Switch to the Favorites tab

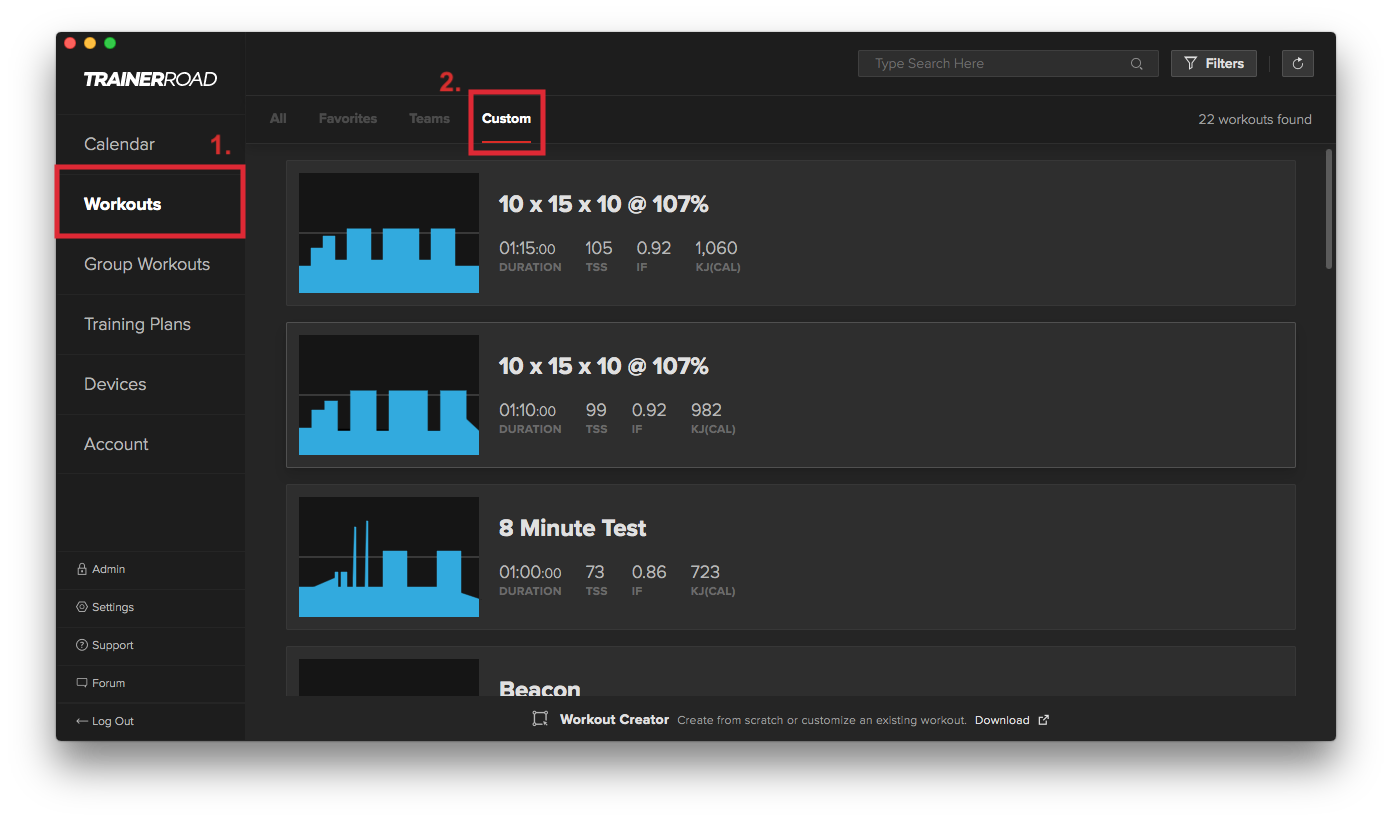pyautogui.click(x=348, y=118)
